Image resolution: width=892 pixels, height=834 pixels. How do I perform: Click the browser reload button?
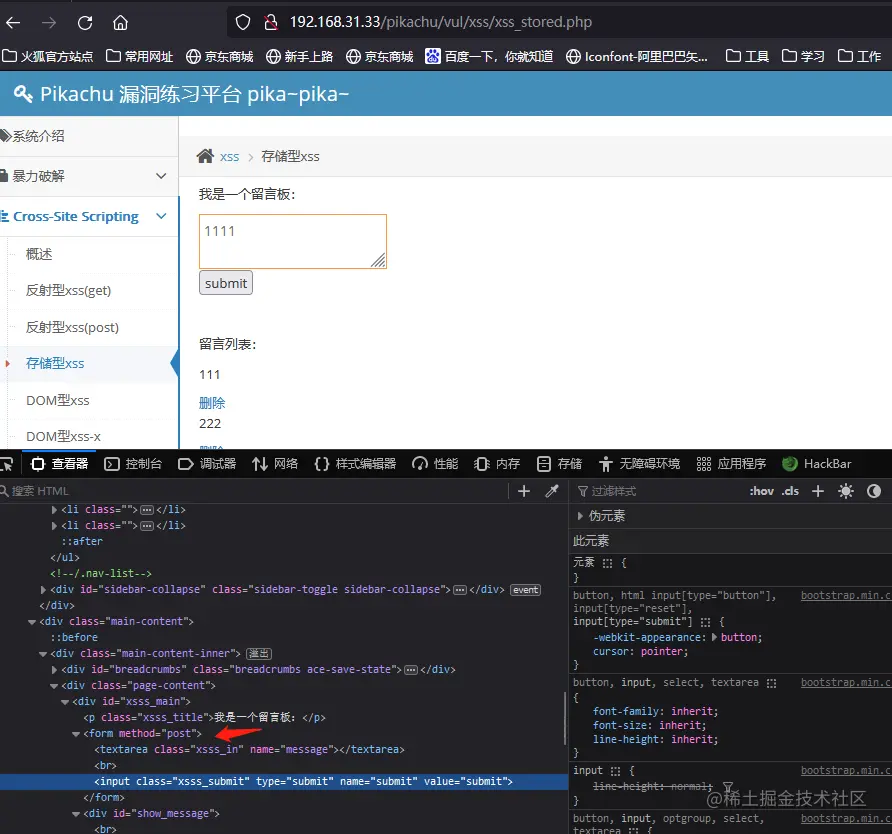(85, 22)
